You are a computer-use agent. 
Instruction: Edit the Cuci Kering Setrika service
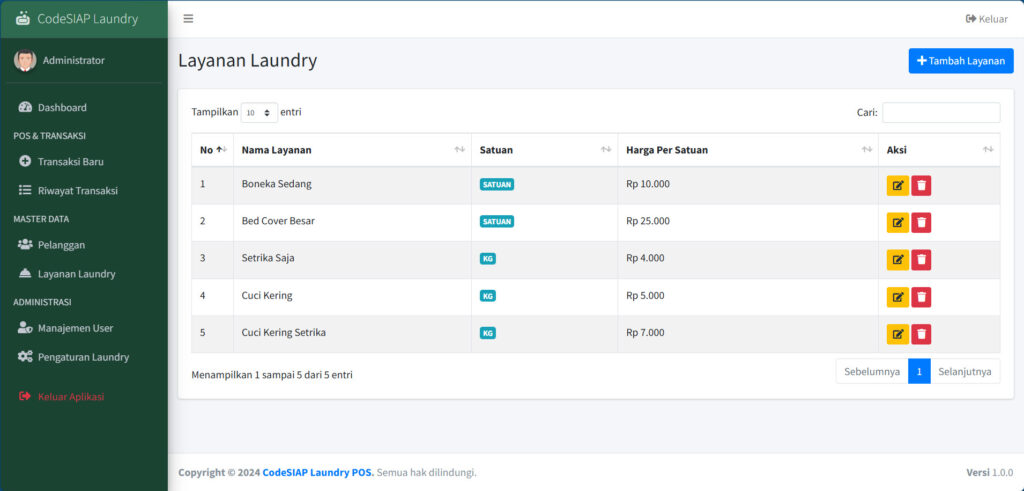(897, 334)
